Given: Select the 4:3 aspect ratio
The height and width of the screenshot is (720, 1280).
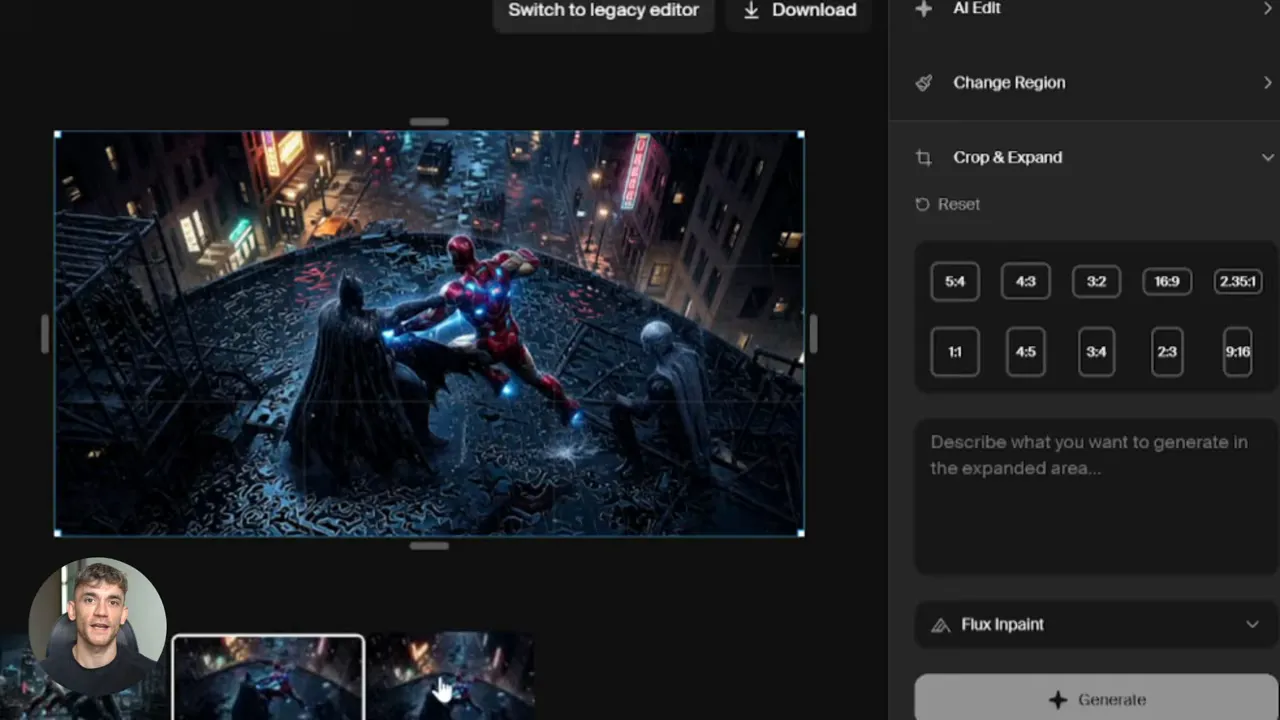Looking at the screenshot, I should pyautogui.click(x=1026, y=281).
